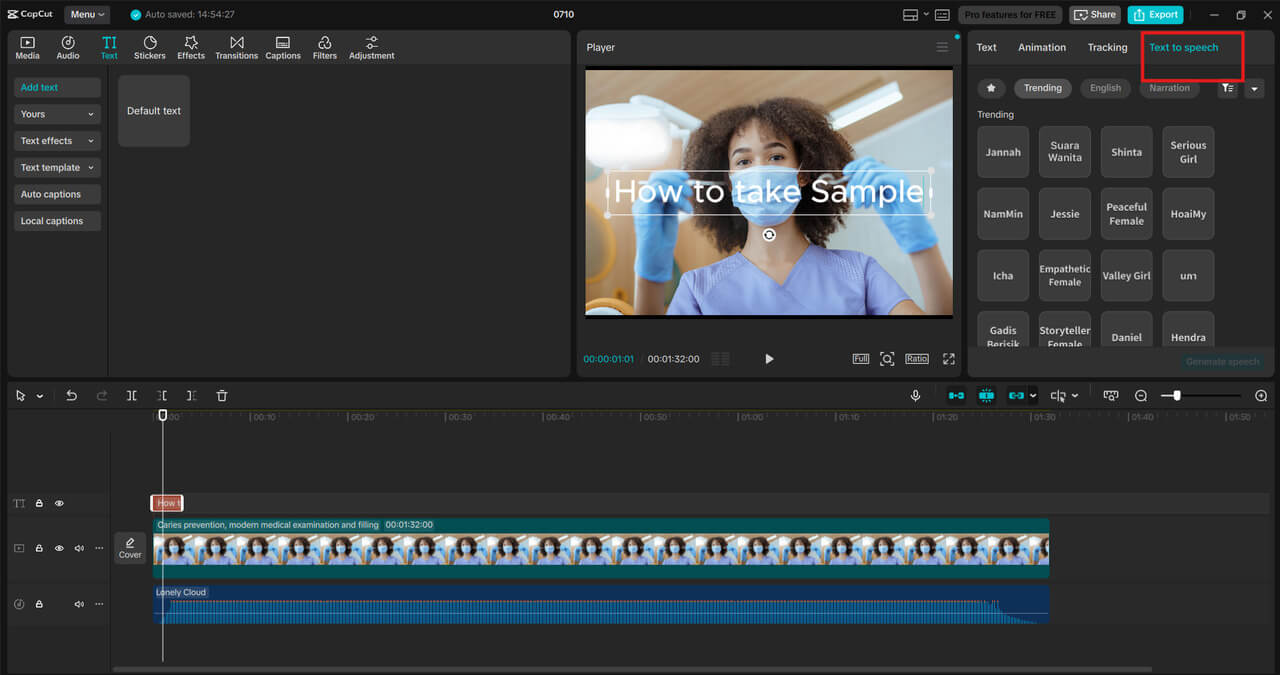Select the Audio panel icon
This screenshot has height=675, width=1280.
[67, 46]
